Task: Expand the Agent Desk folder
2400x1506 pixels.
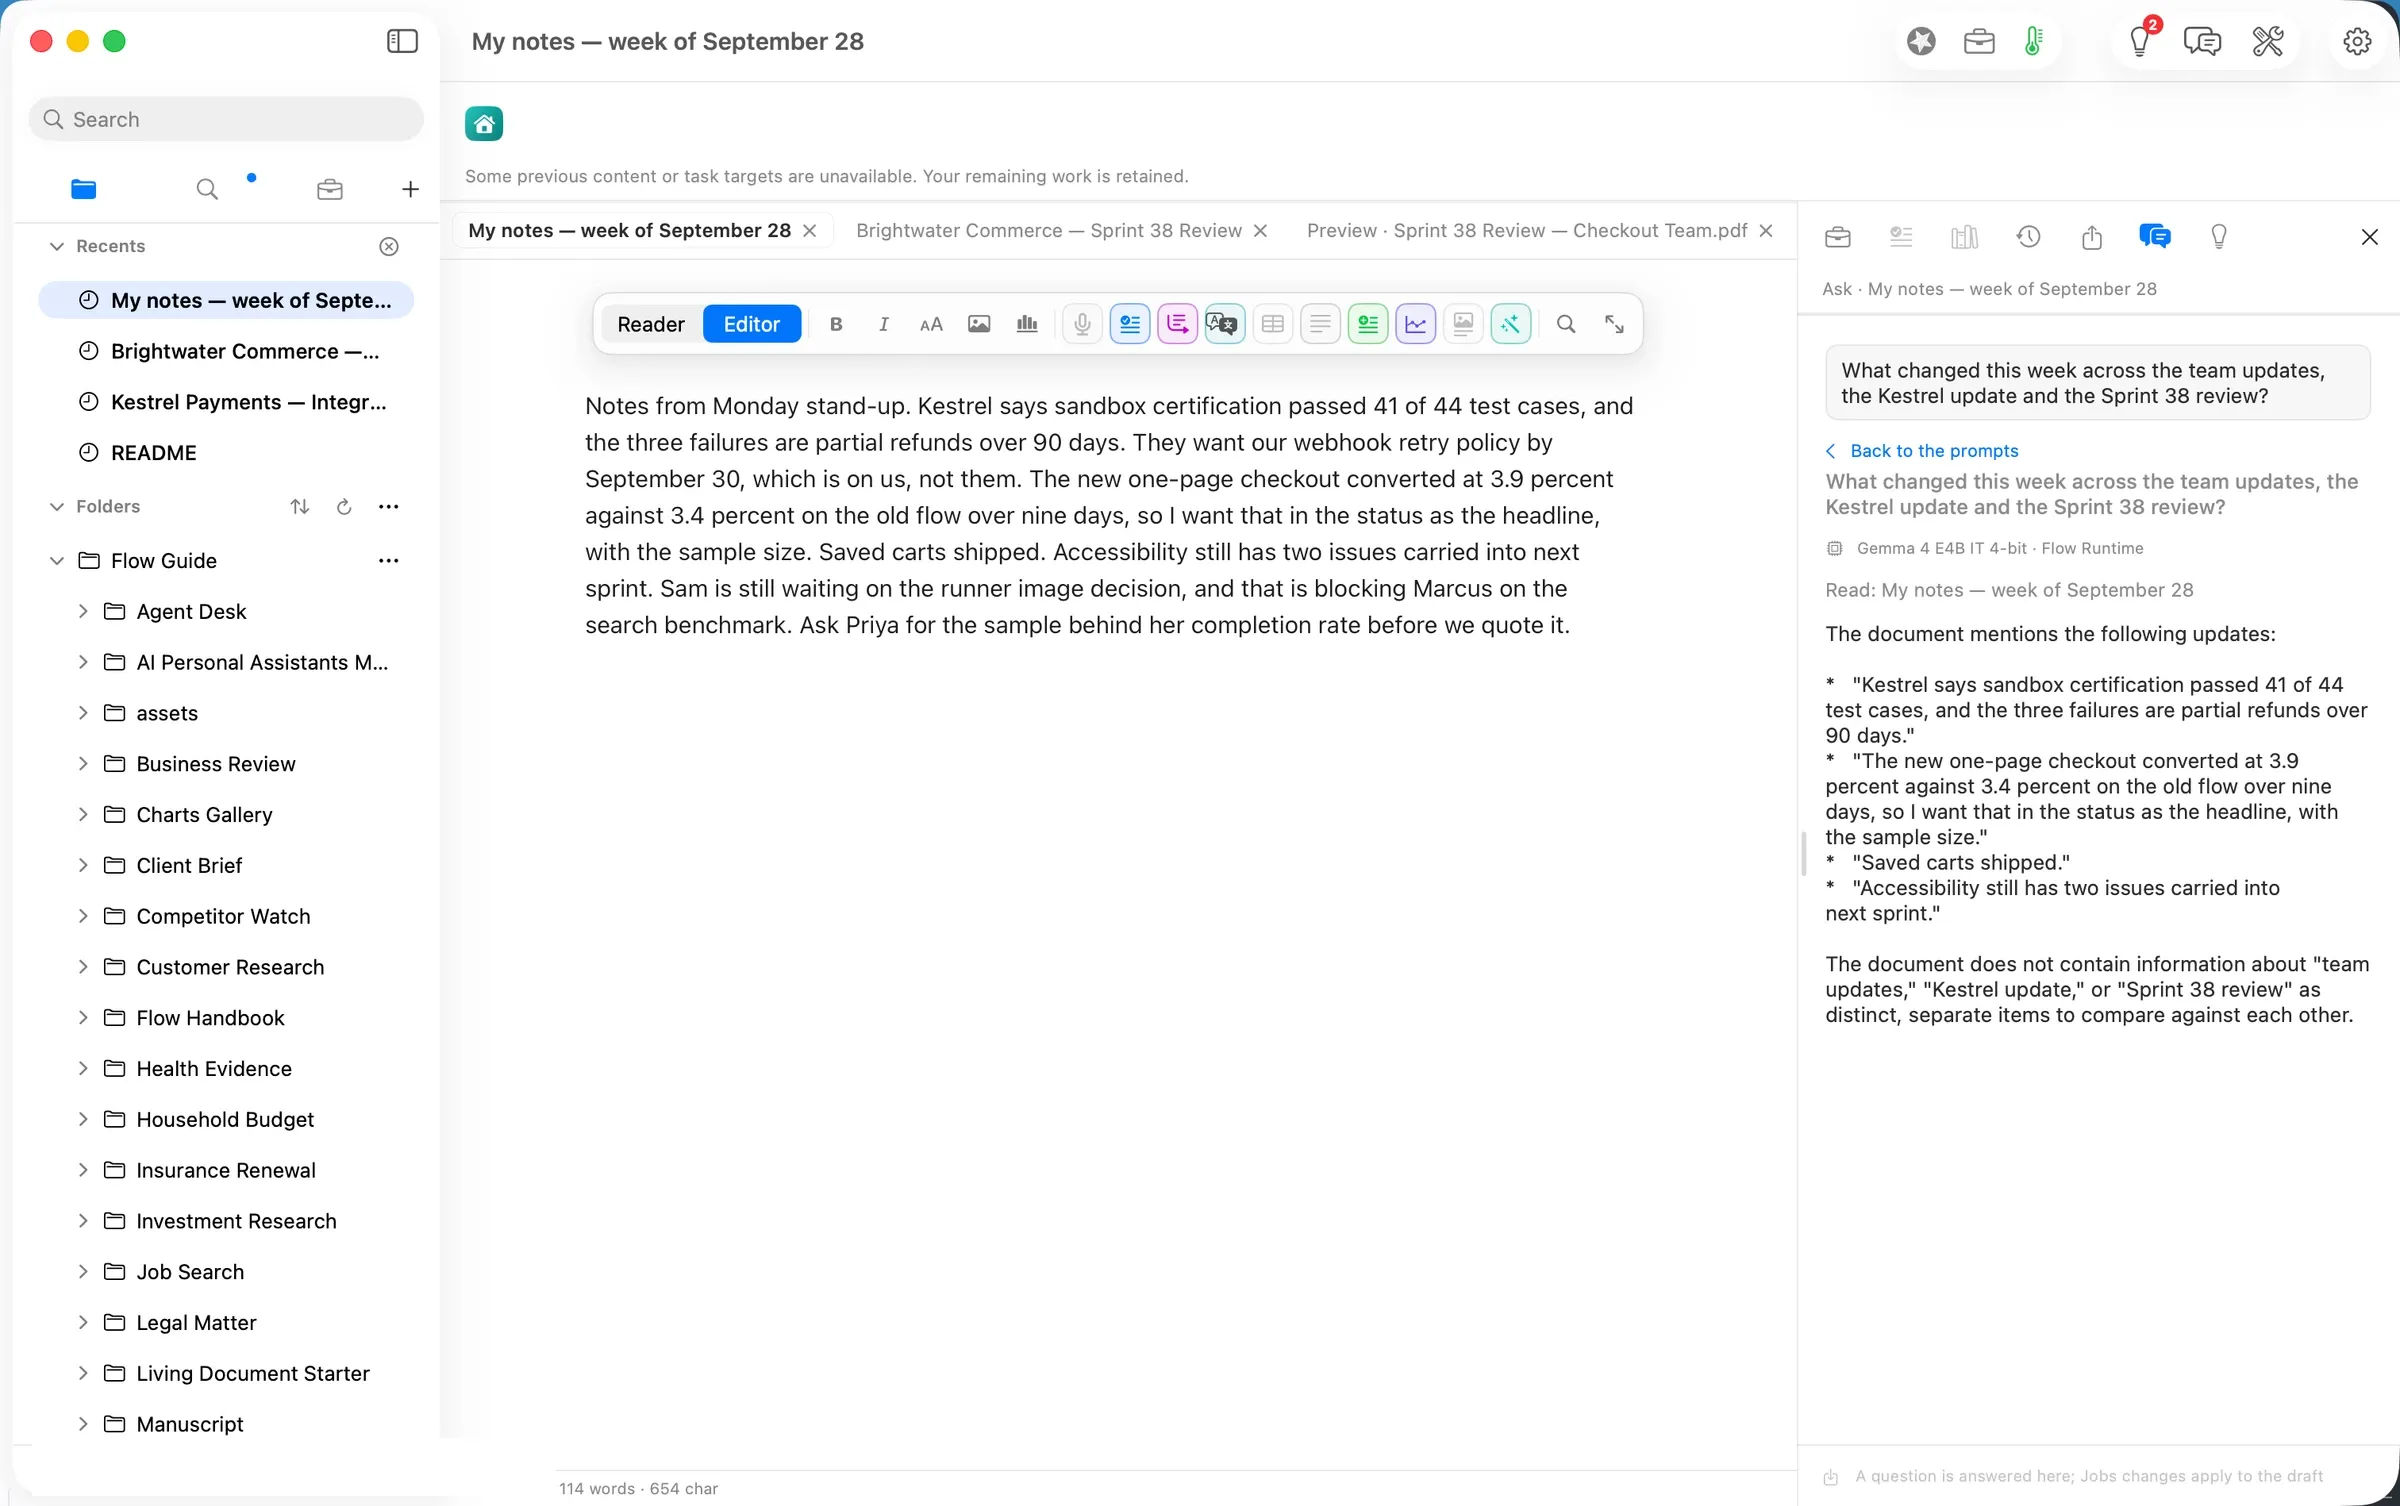Action: (83, 611)
